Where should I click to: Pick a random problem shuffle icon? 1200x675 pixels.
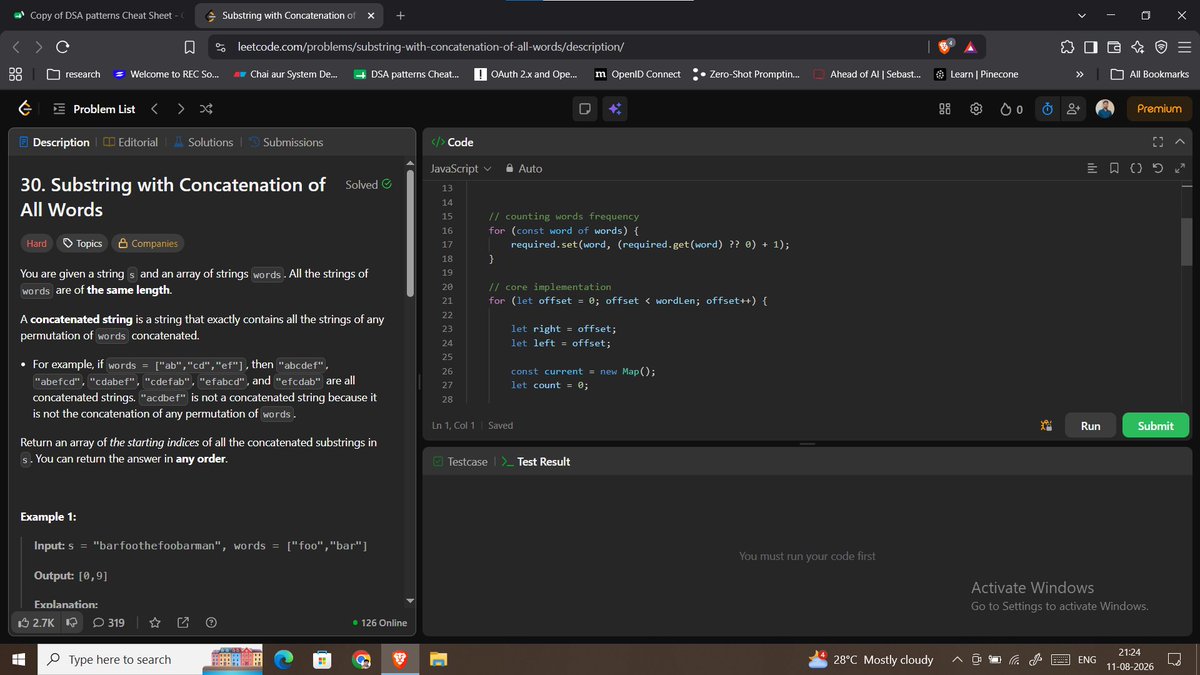click(x=206, y=108)
